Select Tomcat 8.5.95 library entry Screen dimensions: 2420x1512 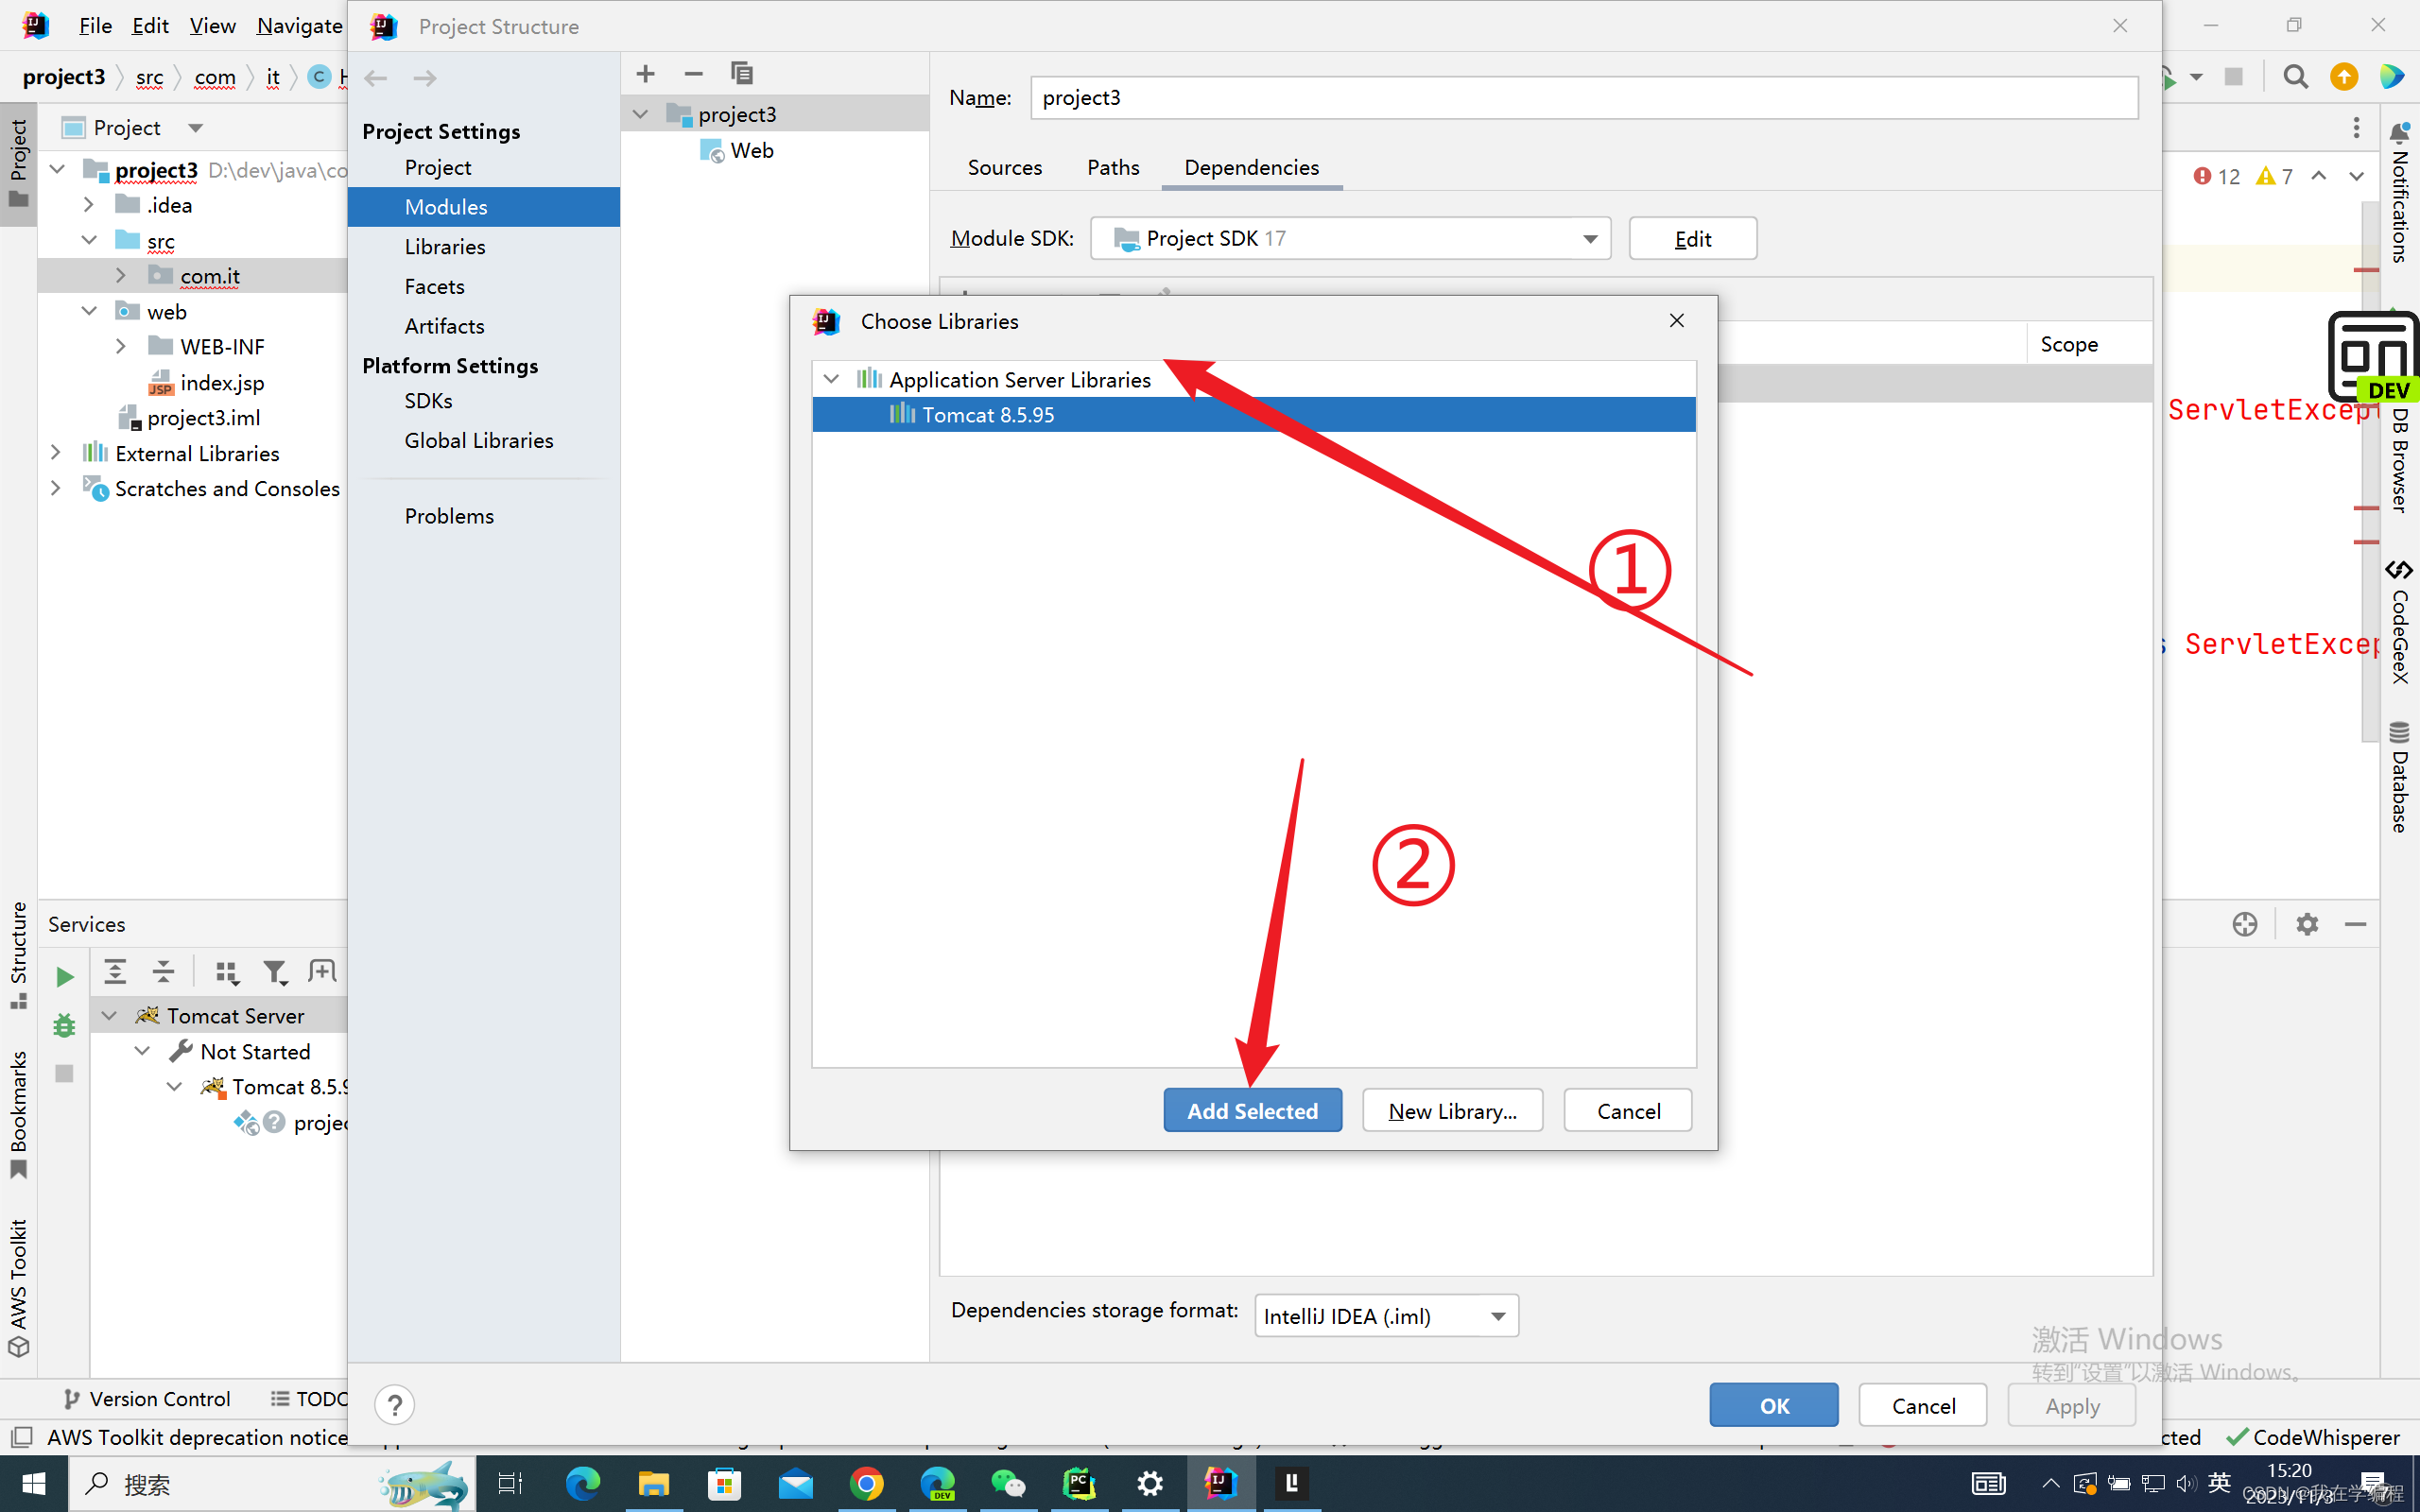(x=988, y=415)
